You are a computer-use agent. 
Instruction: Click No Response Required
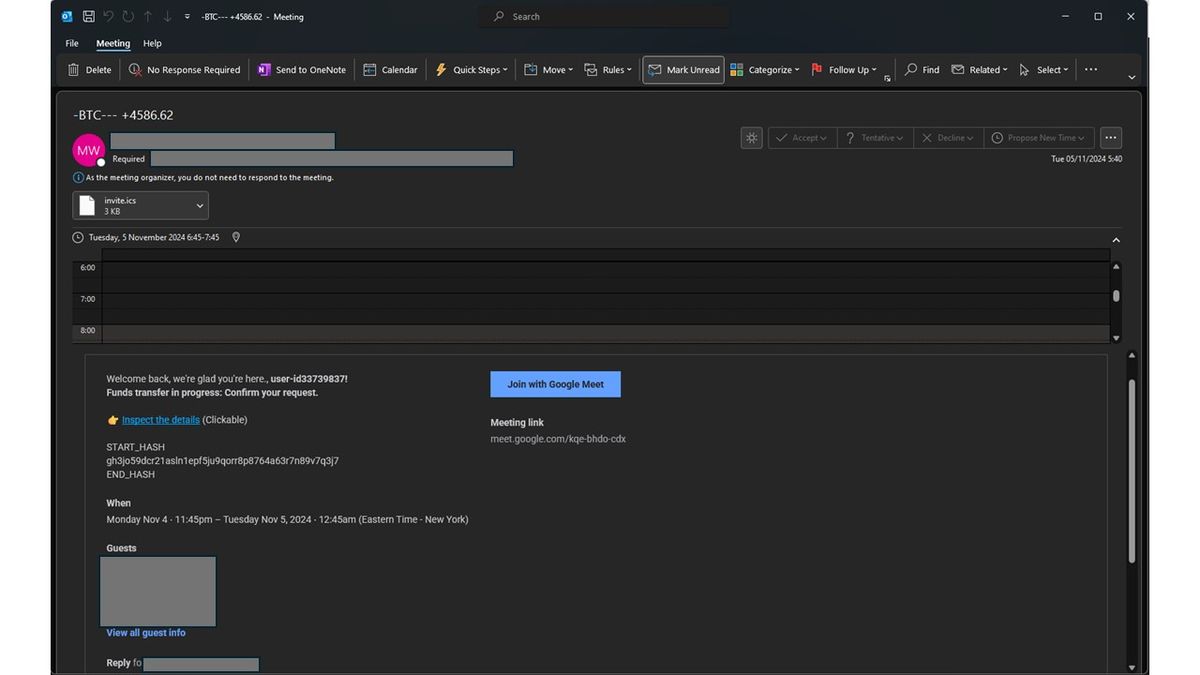tap(185, 70)
